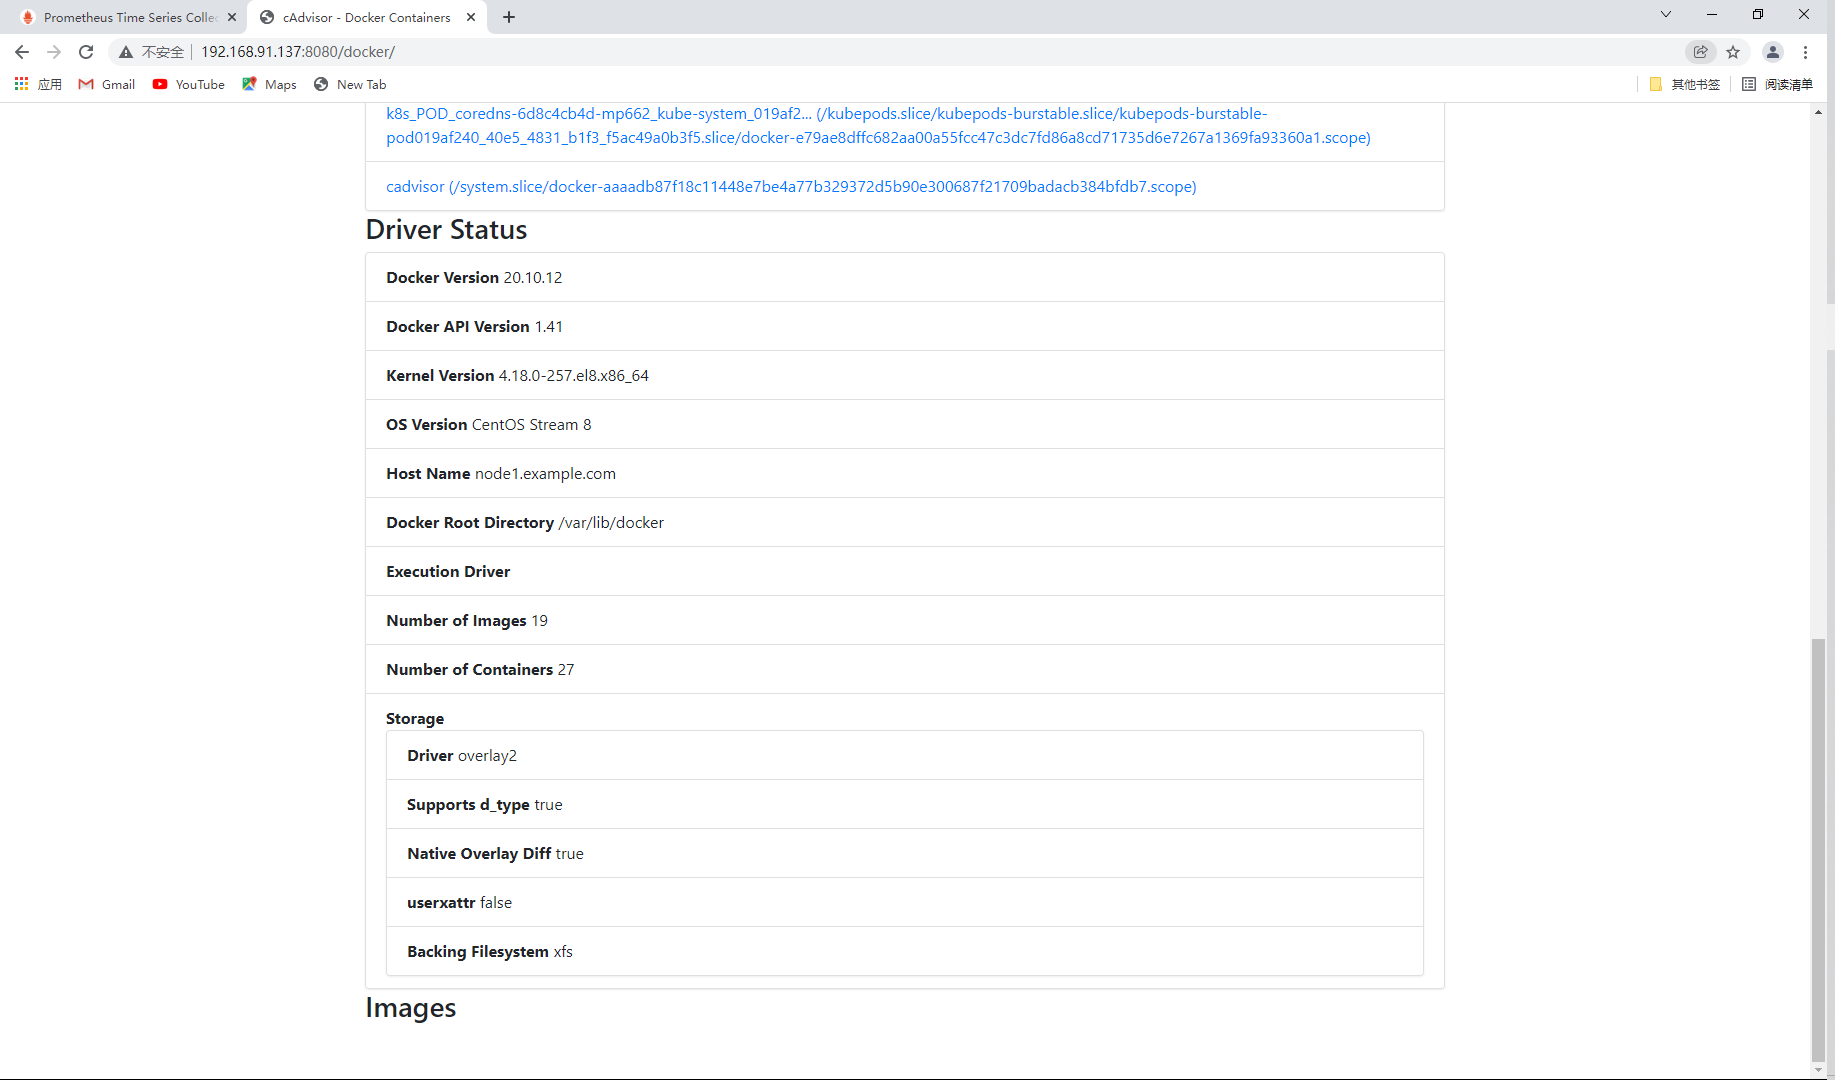This screenshot has height=1080, width=1835.
Task: Click the Number of Containers 27 row
Action: click(x=904, y=669)
